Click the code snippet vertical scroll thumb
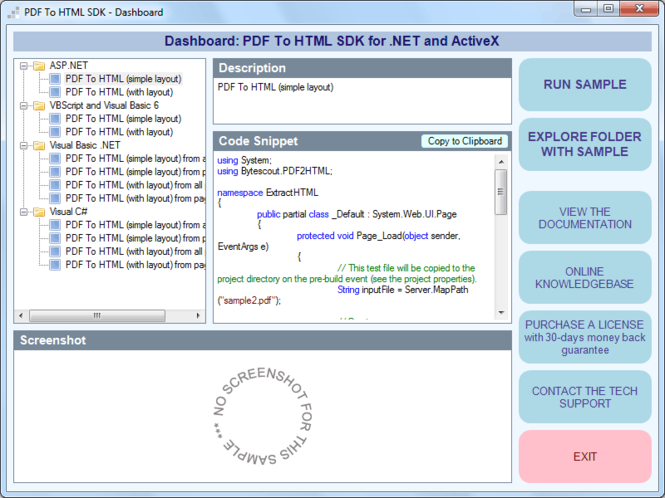 coord(501,192)
